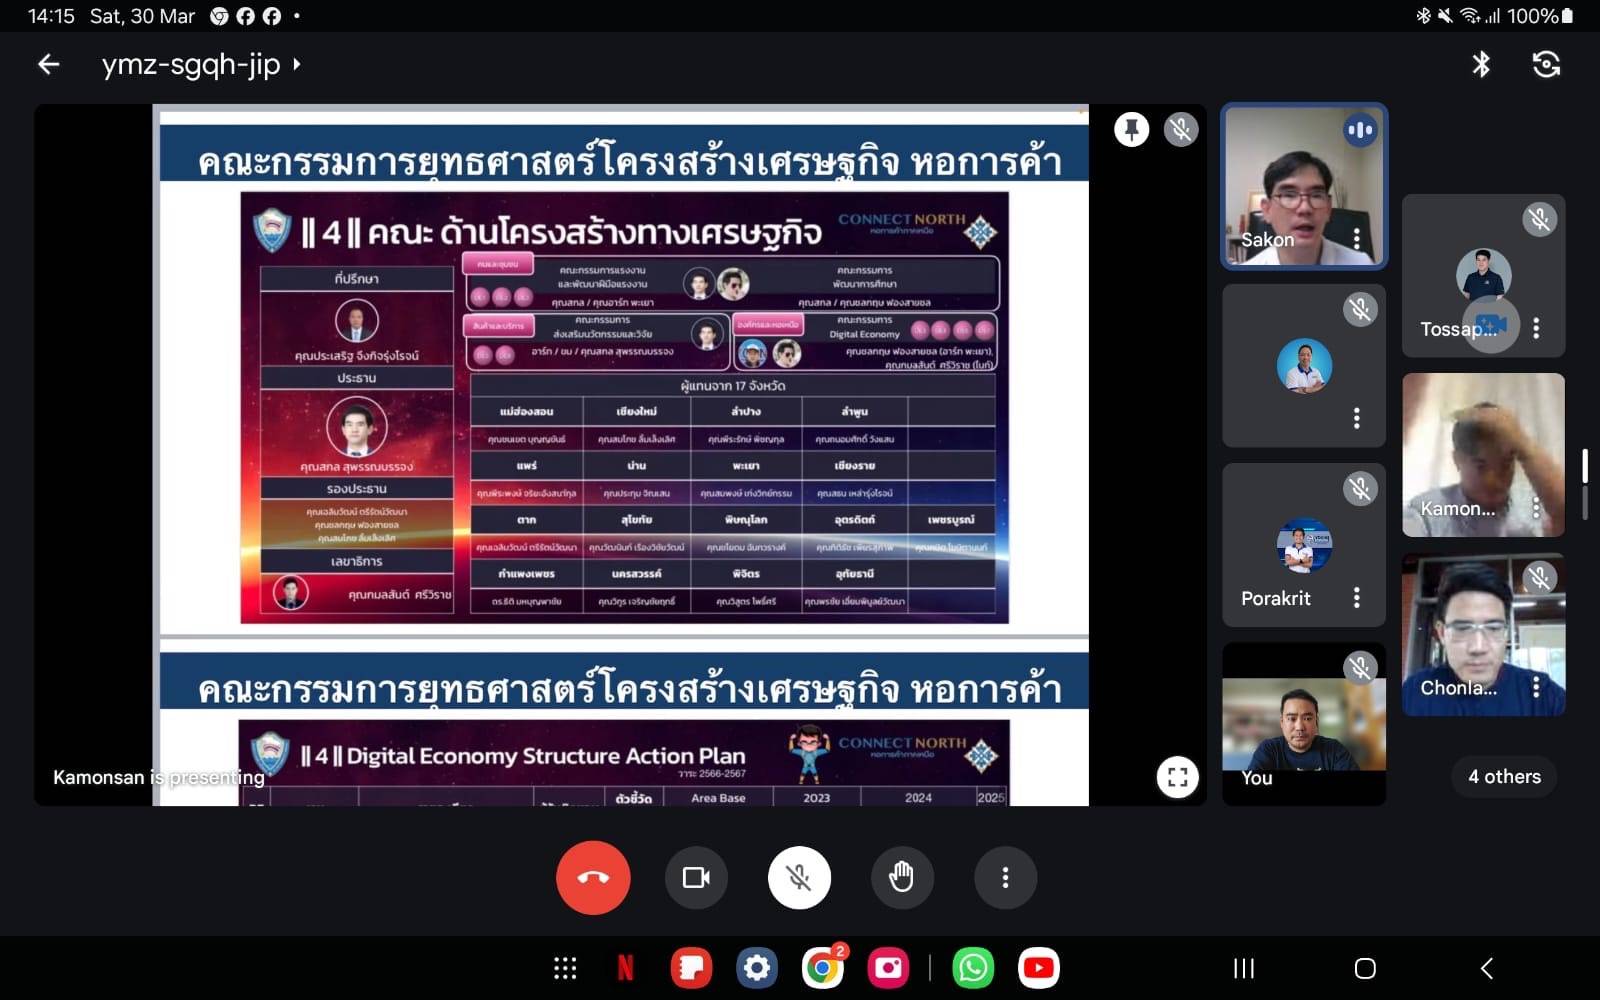This screenshot has height=1000, width=1600.
Task: Open YouTube from the taskbar
Action: coord(1038,968)
